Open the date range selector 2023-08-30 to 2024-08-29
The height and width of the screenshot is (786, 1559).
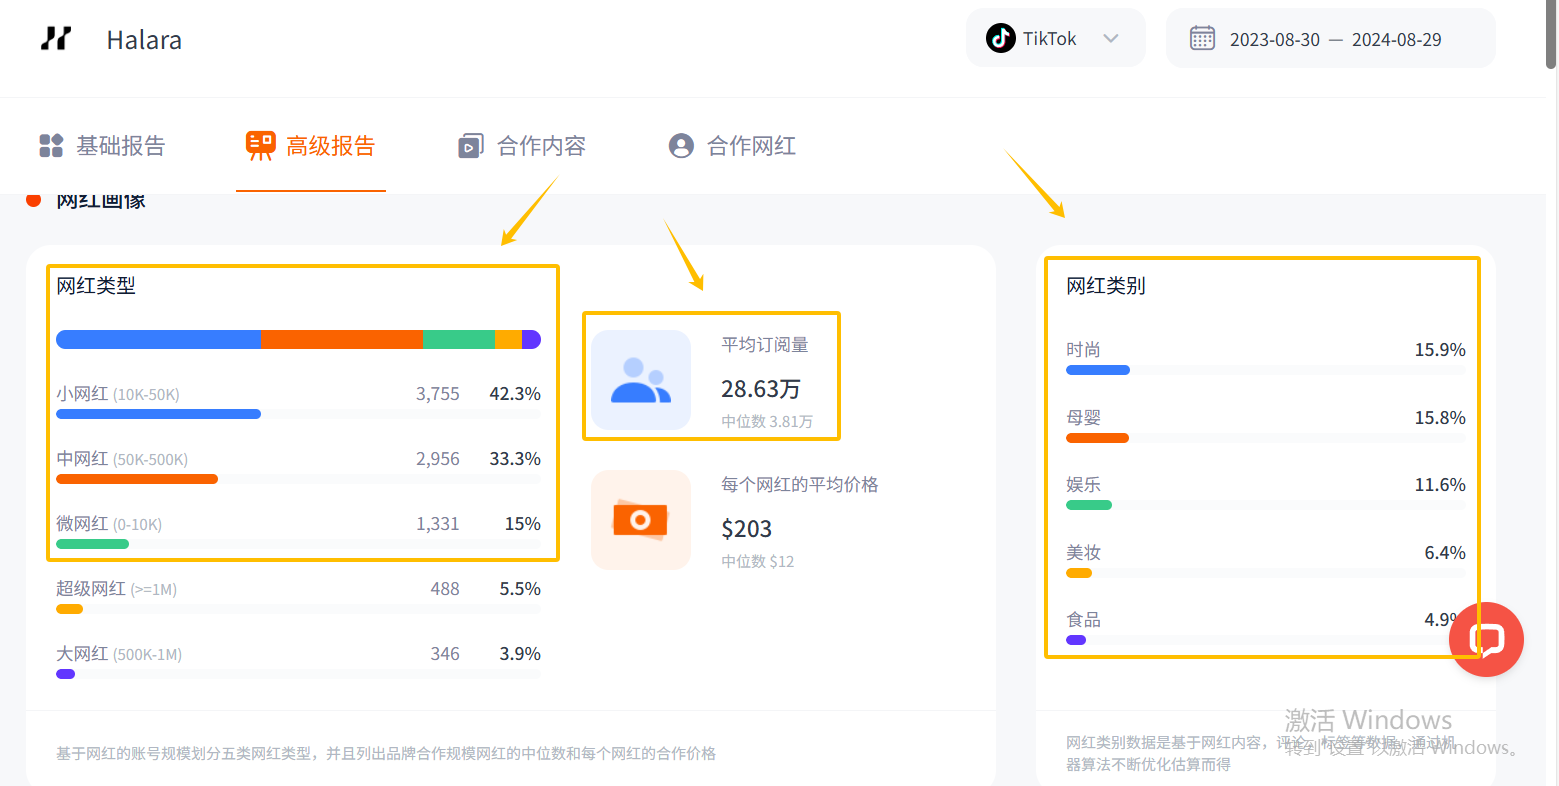(x=1334, y=40)
